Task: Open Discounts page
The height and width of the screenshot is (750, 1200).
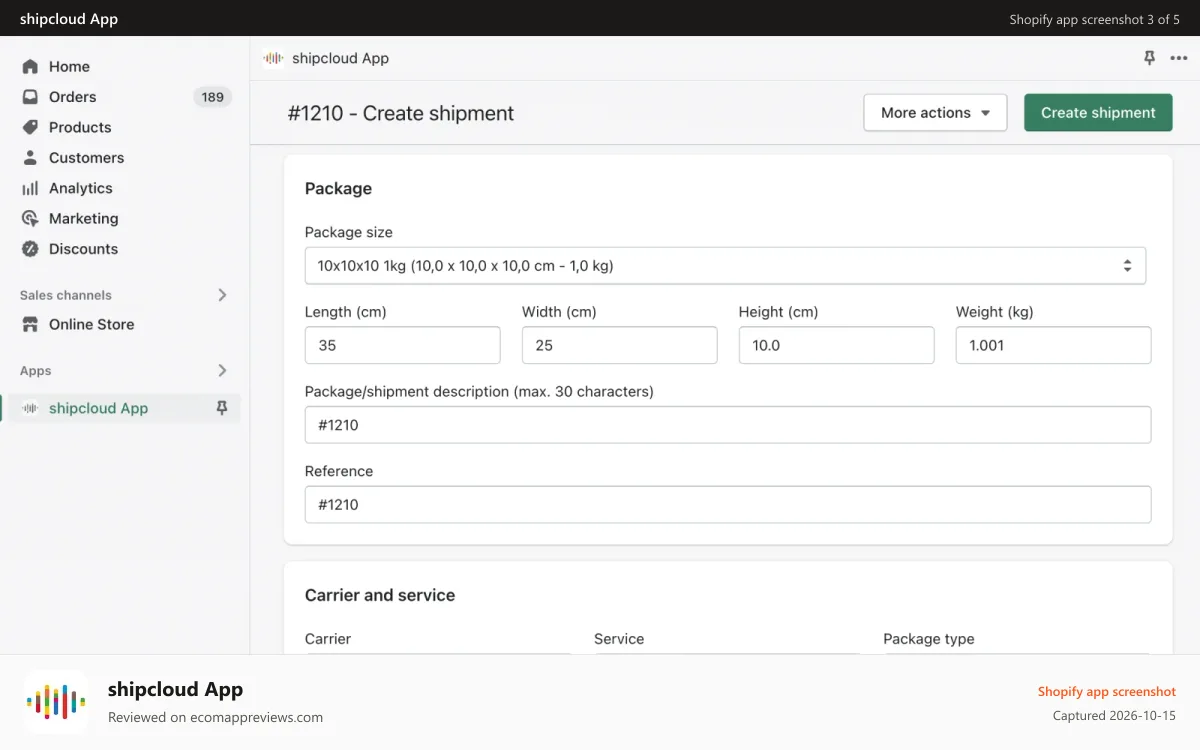Action: pos(84,249)
